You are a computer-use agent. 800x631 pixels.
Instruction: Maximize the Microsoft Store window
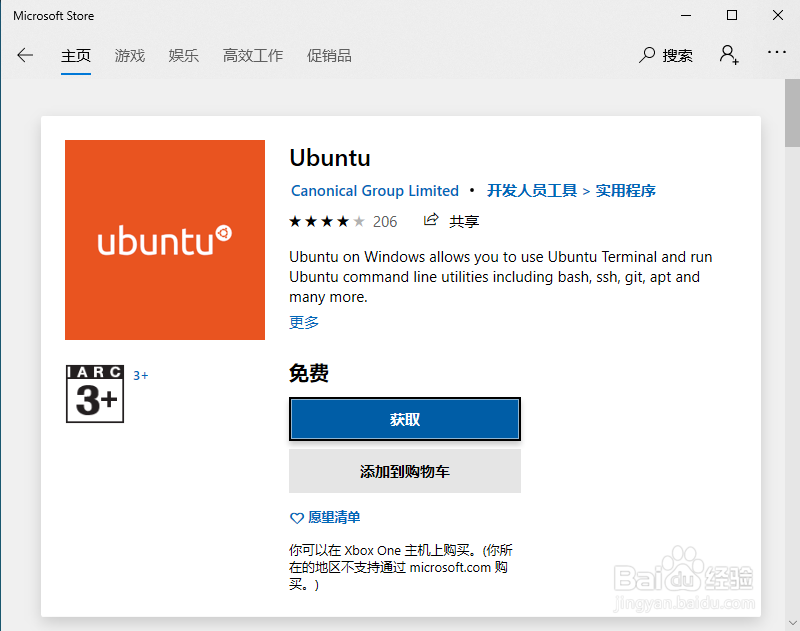pos(732,15)
